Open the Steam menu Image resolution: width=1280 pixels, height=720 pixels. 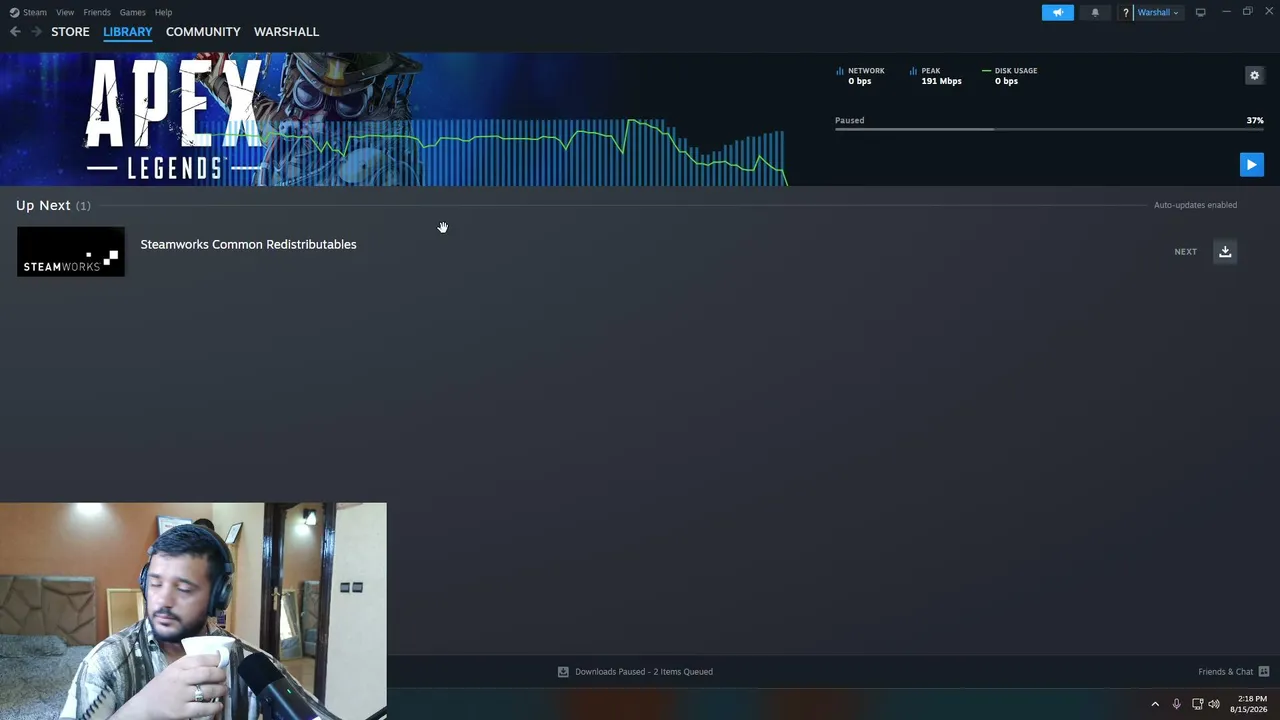point(35,12)
